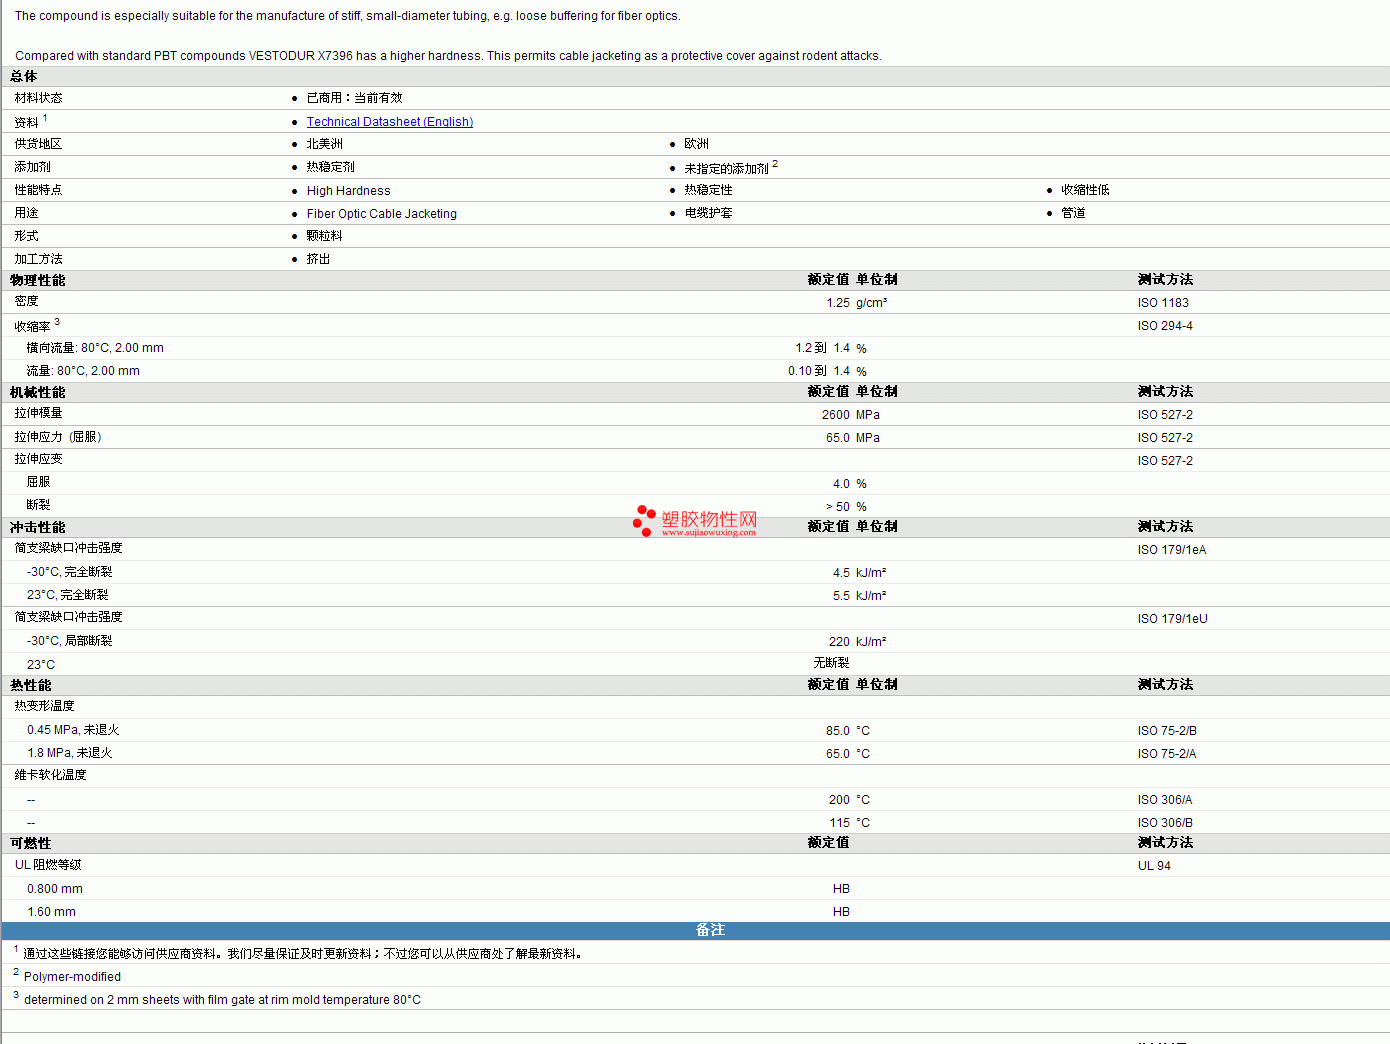The height and width of the screenshot is (1044, 1390).
Task: Select the 0.10 到 1.4 shrinkage value
Action: click(x=819, y=371)
